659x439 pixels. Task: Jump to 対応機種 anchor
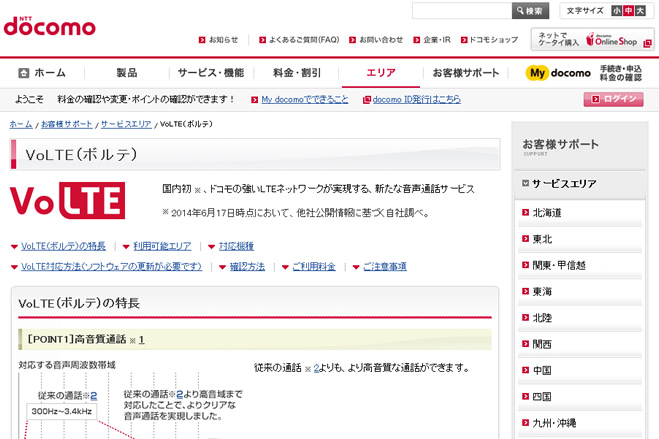pos(236,246)
